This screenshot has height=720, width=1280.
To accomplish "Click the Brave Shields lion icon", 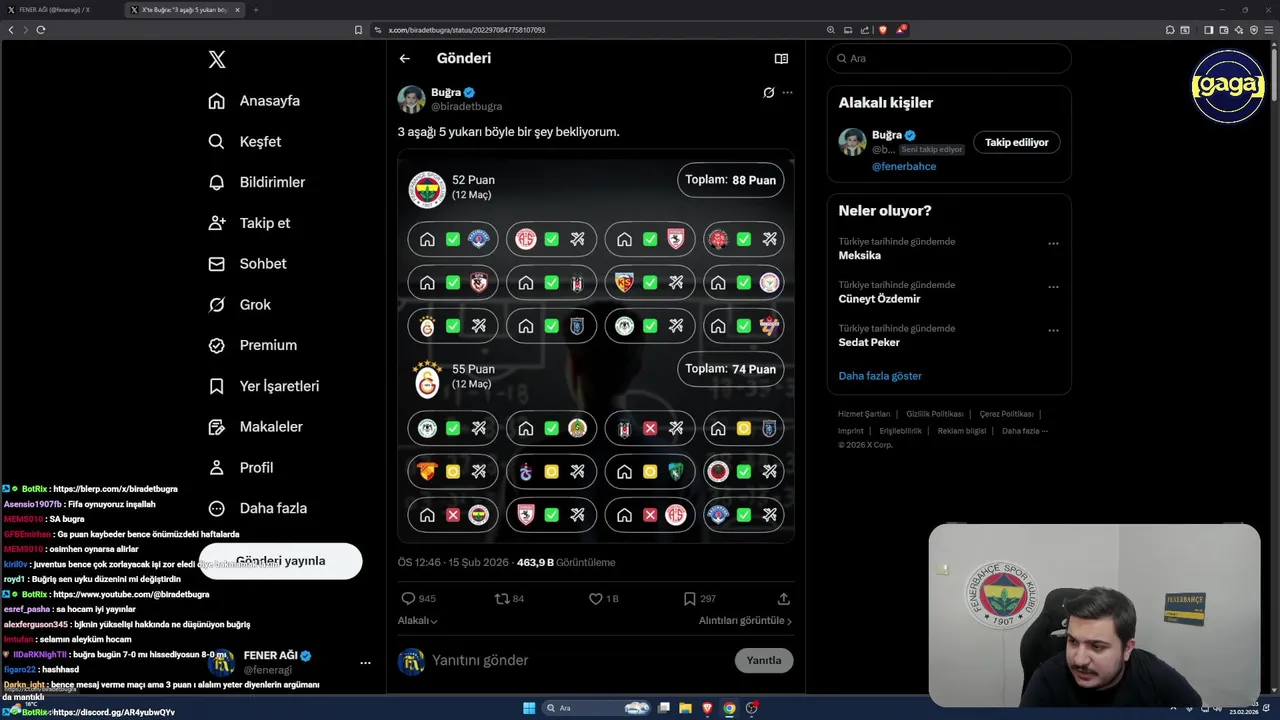I will [x=883, y=30].
